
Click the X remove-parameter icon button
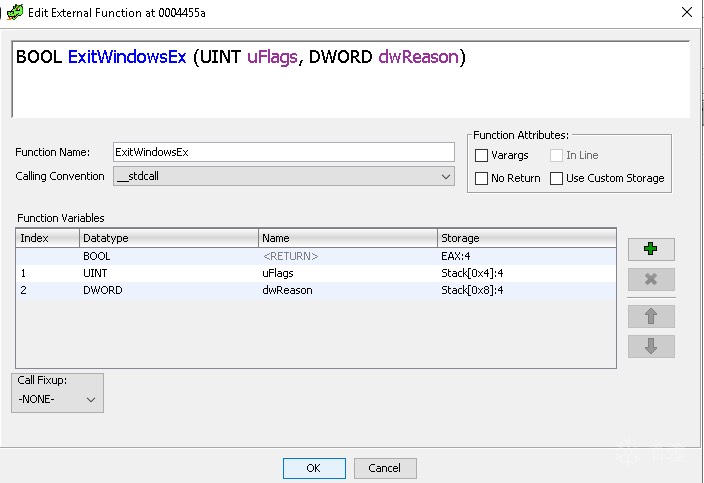pos(651,279)
